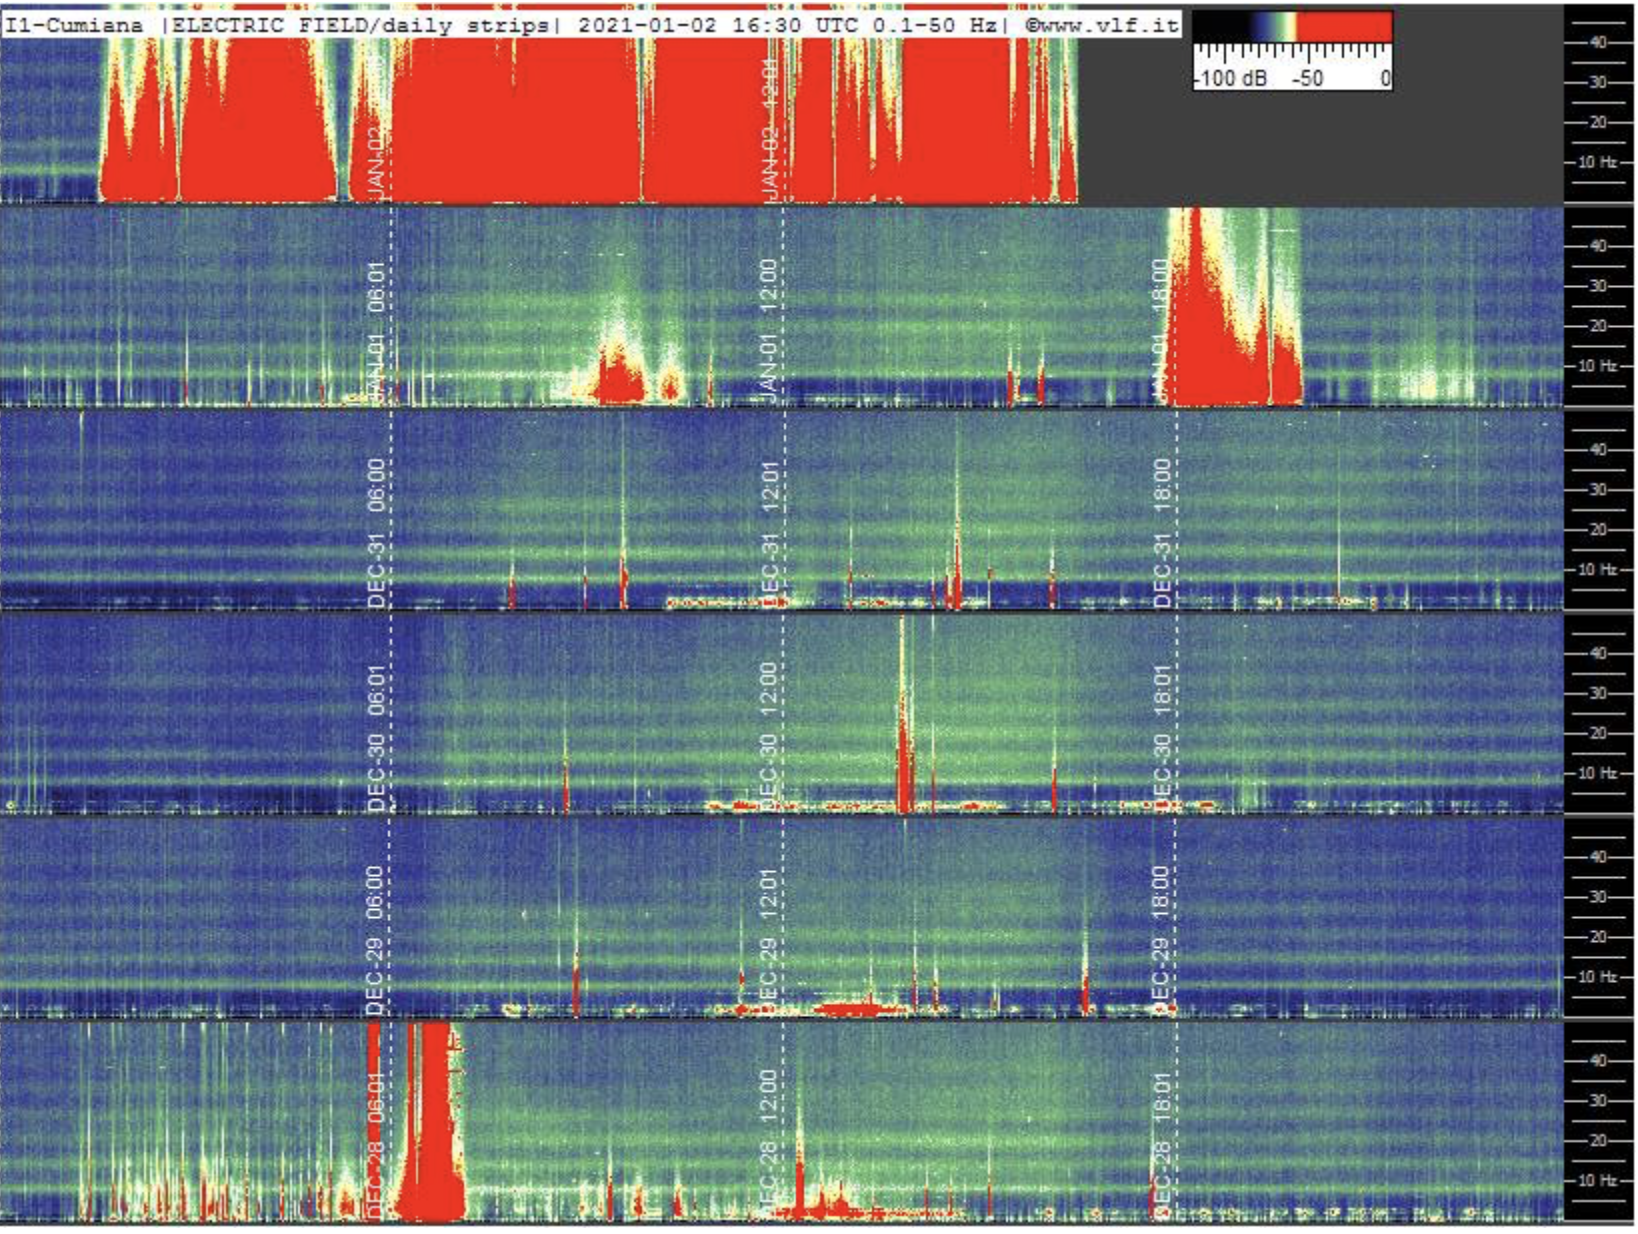Select the I1-Cumiana station name in the title
Screen dimensions: 1638x1234
[74, 25]
